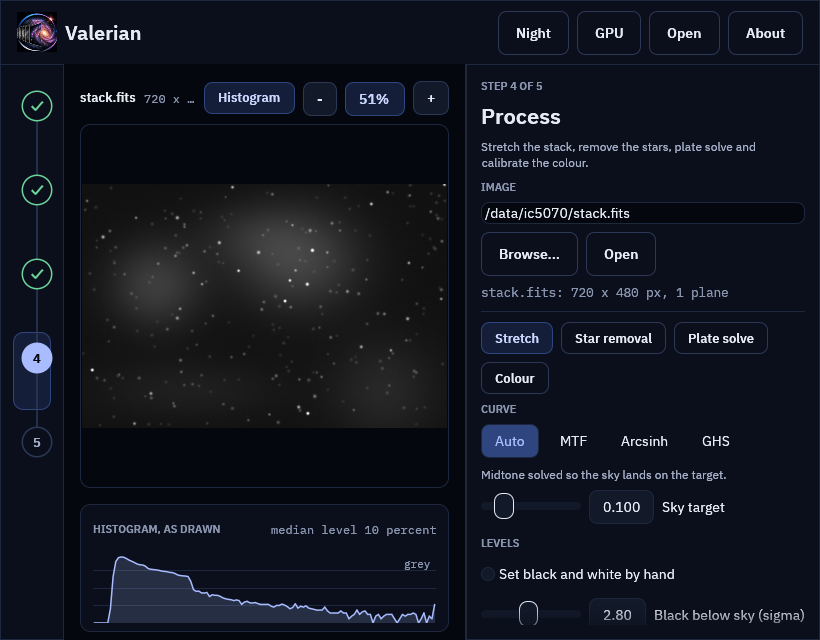Open the Star removal tab
820x640 pixels.
point(613,338)
